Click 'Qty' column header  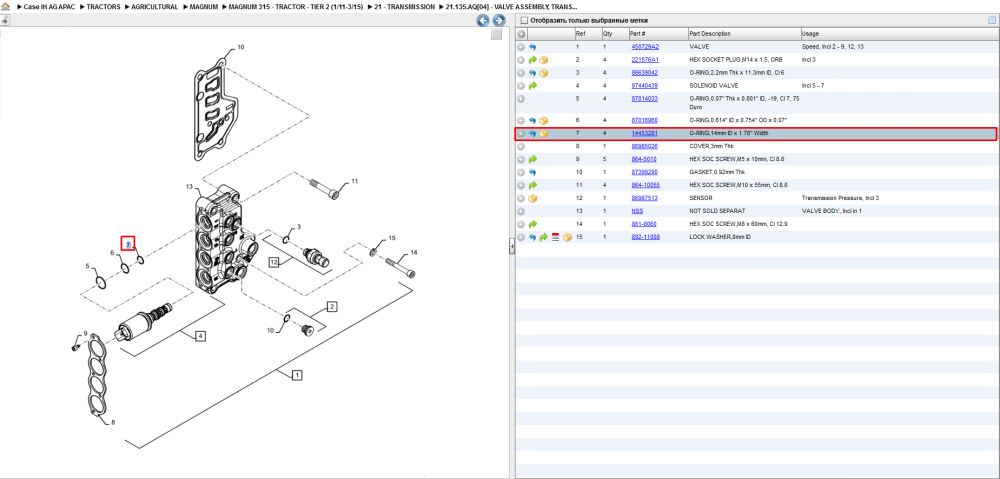pyautogui.click(x=608, y=34)
